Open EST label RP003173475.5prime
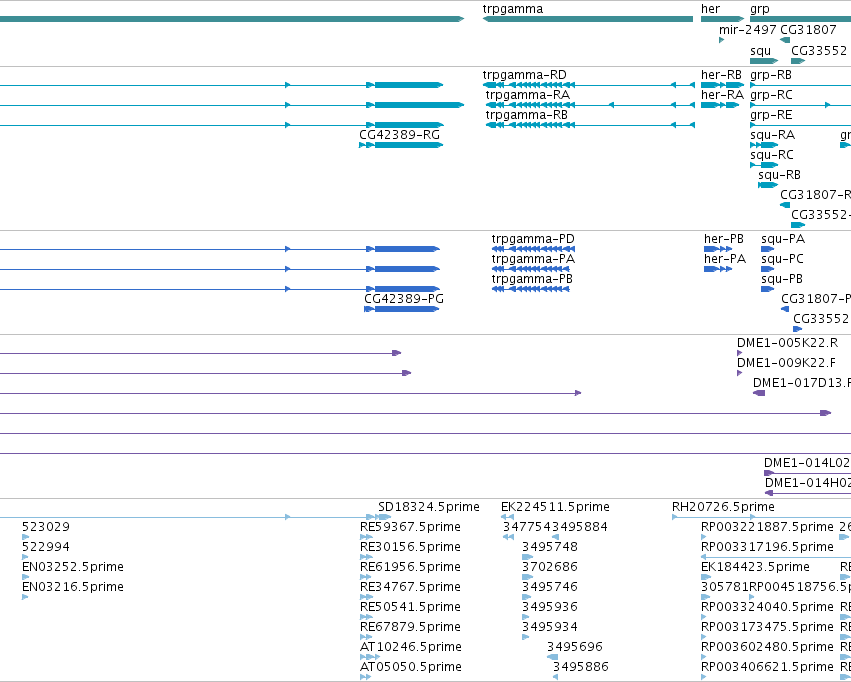Image resolution: width=851 pixels, height=682 pixels. click(x=767, y=627)
